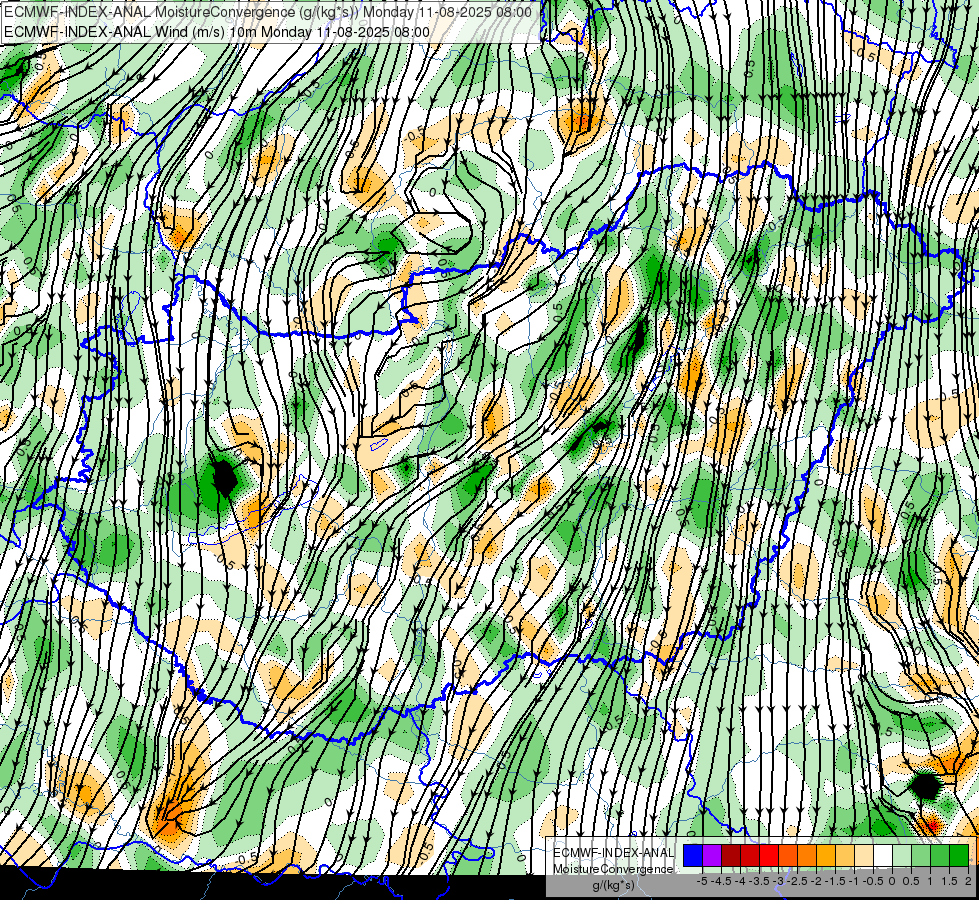Click the legend scale's -5 tick label
The width and height of the screenshot is (979, 900).
tap(702, 881)
